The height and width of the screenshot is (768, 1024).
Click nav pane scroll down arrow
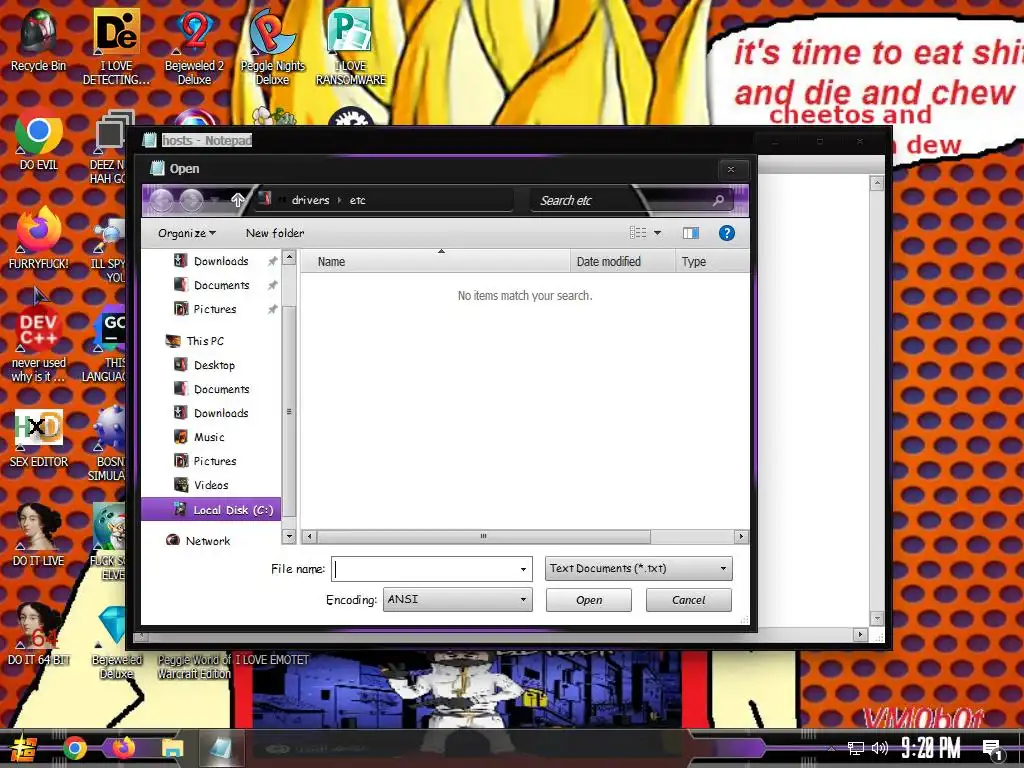coord(289,536)
